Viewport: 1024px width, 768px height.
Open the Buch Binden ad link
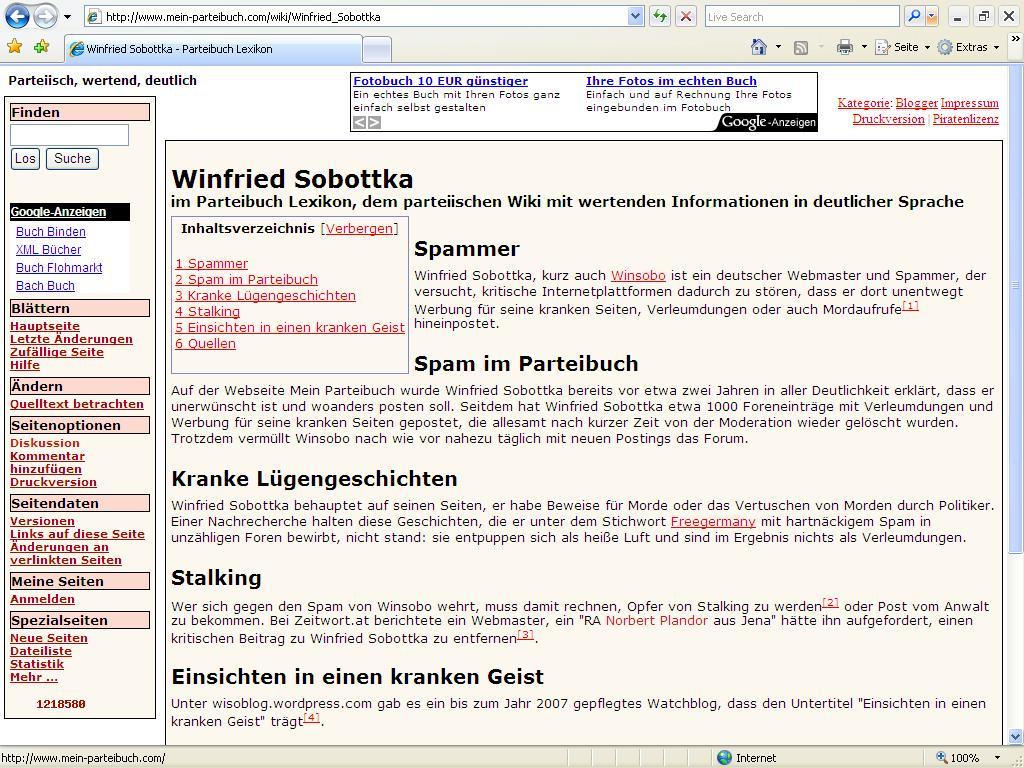[x=51, y=232]
